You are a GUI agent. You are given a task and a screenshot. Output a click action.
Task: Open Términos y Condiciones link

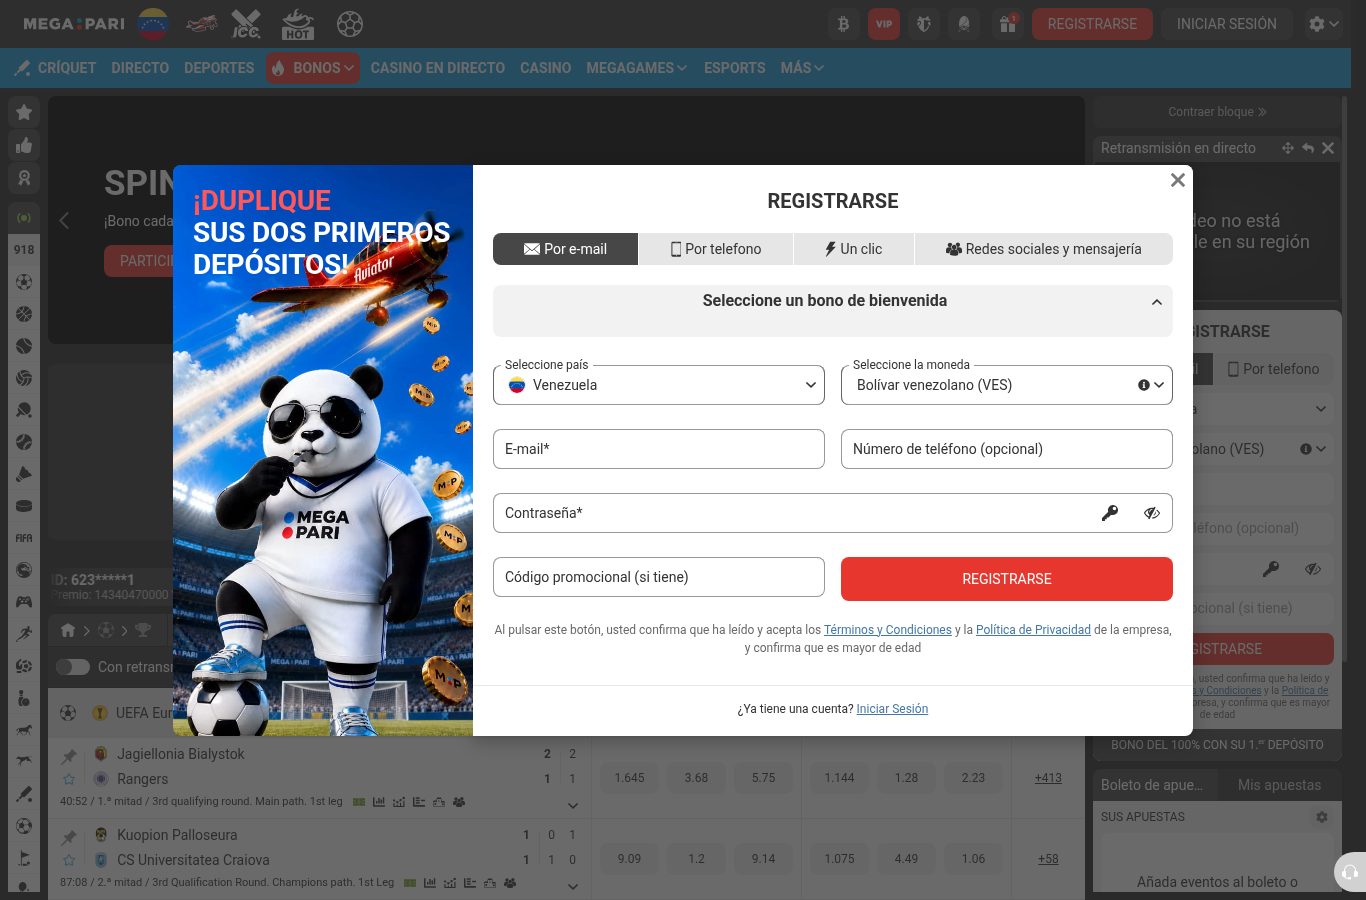[888, 630]
